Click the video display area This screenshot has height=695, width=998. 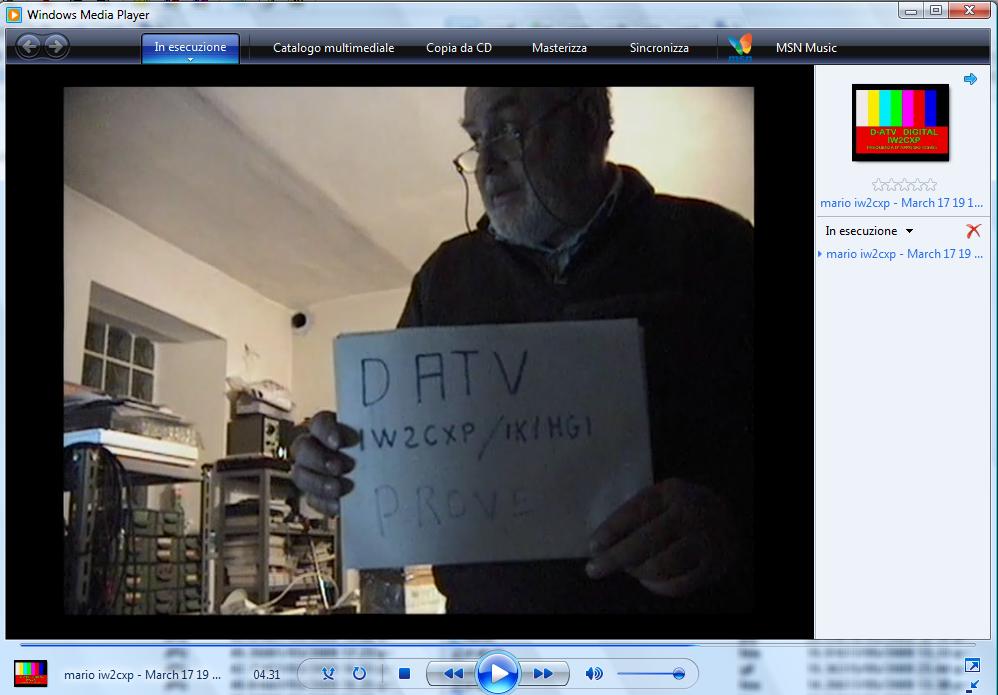[409, 350]
